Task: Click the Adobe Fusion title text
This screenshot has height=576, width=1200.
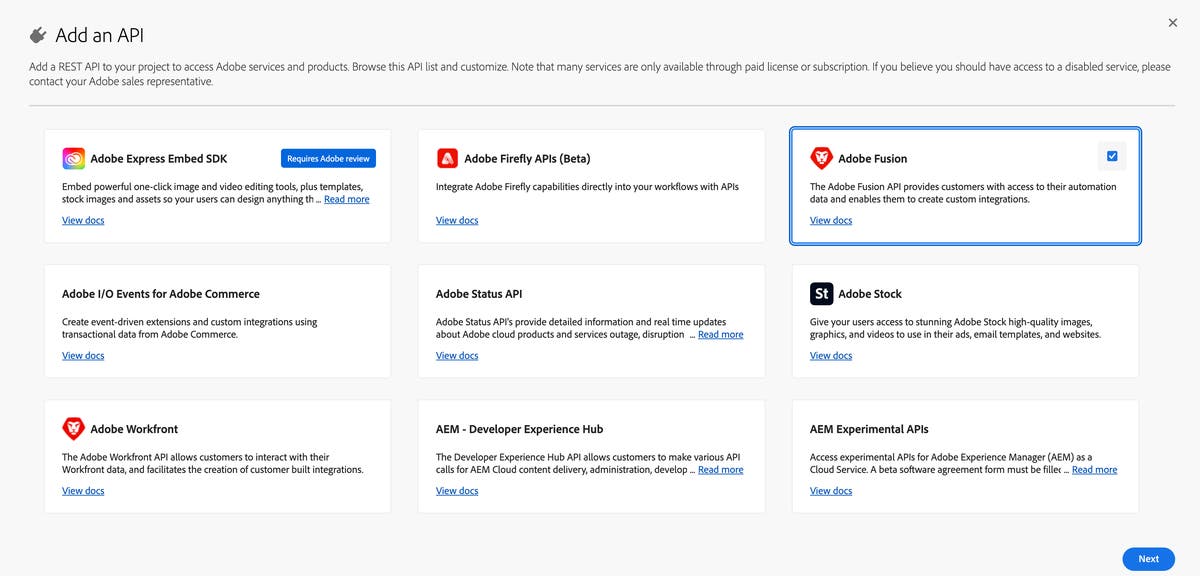Action: pos(873,158)
